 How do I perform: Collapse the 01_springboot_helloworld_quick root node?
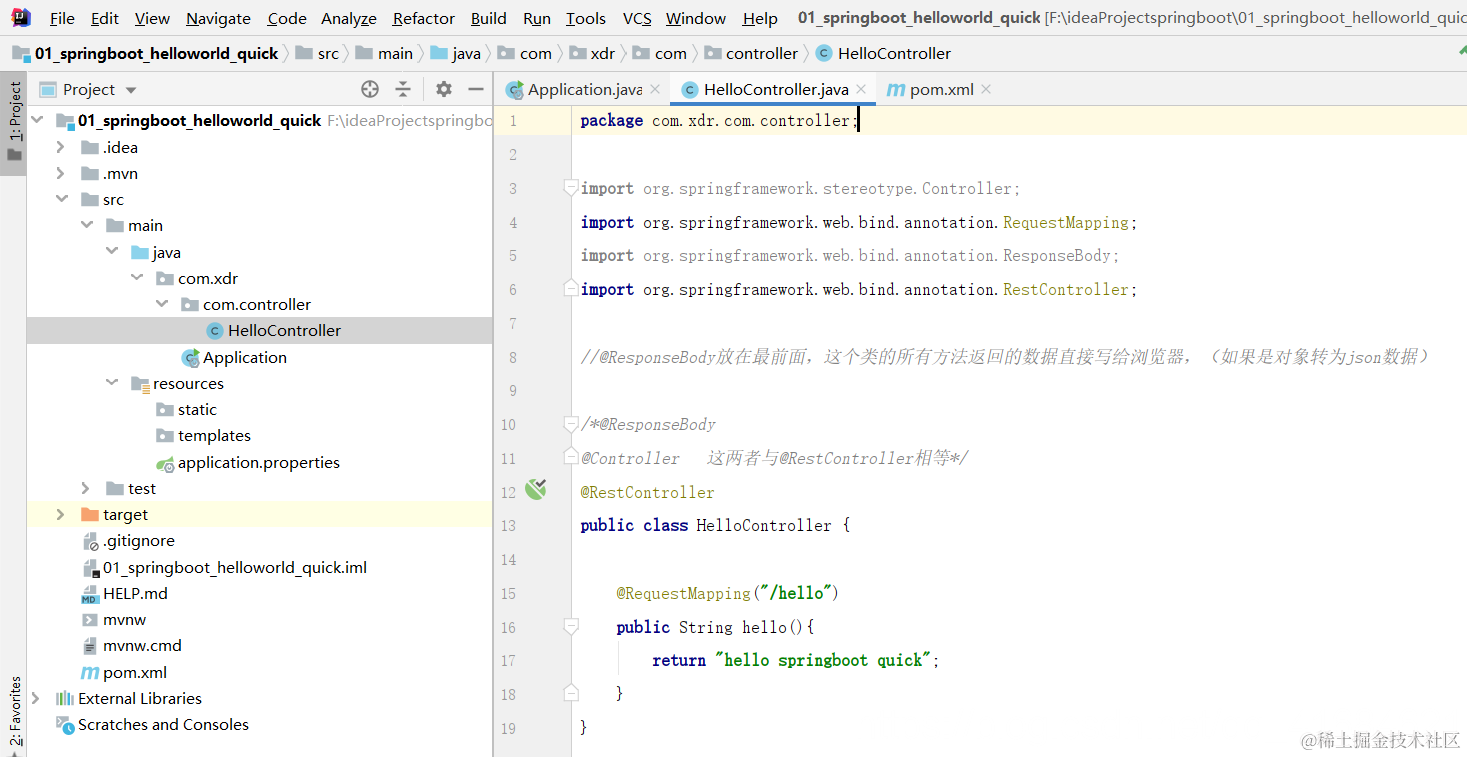(x=38, y=120)
